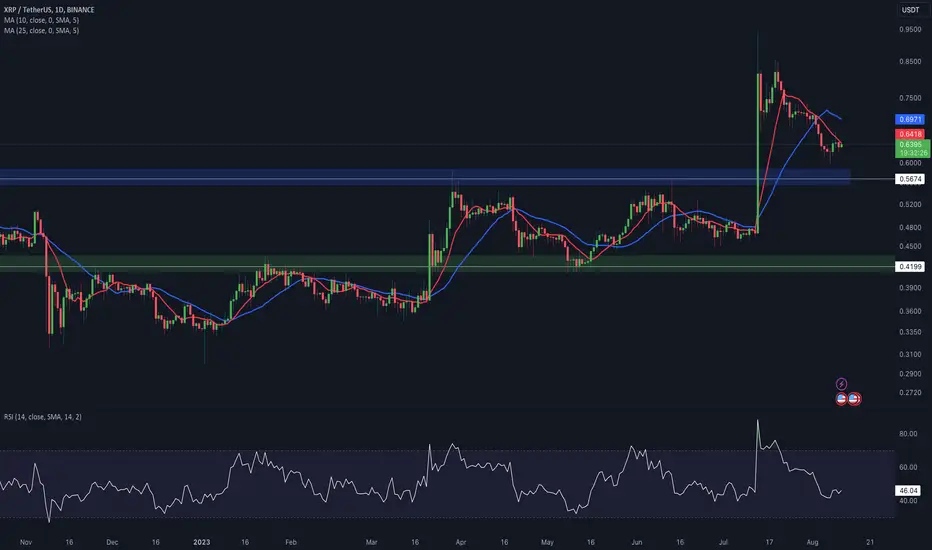
Task: Click the red 0.6418 MA price label
Action: [x=910, y=134]
